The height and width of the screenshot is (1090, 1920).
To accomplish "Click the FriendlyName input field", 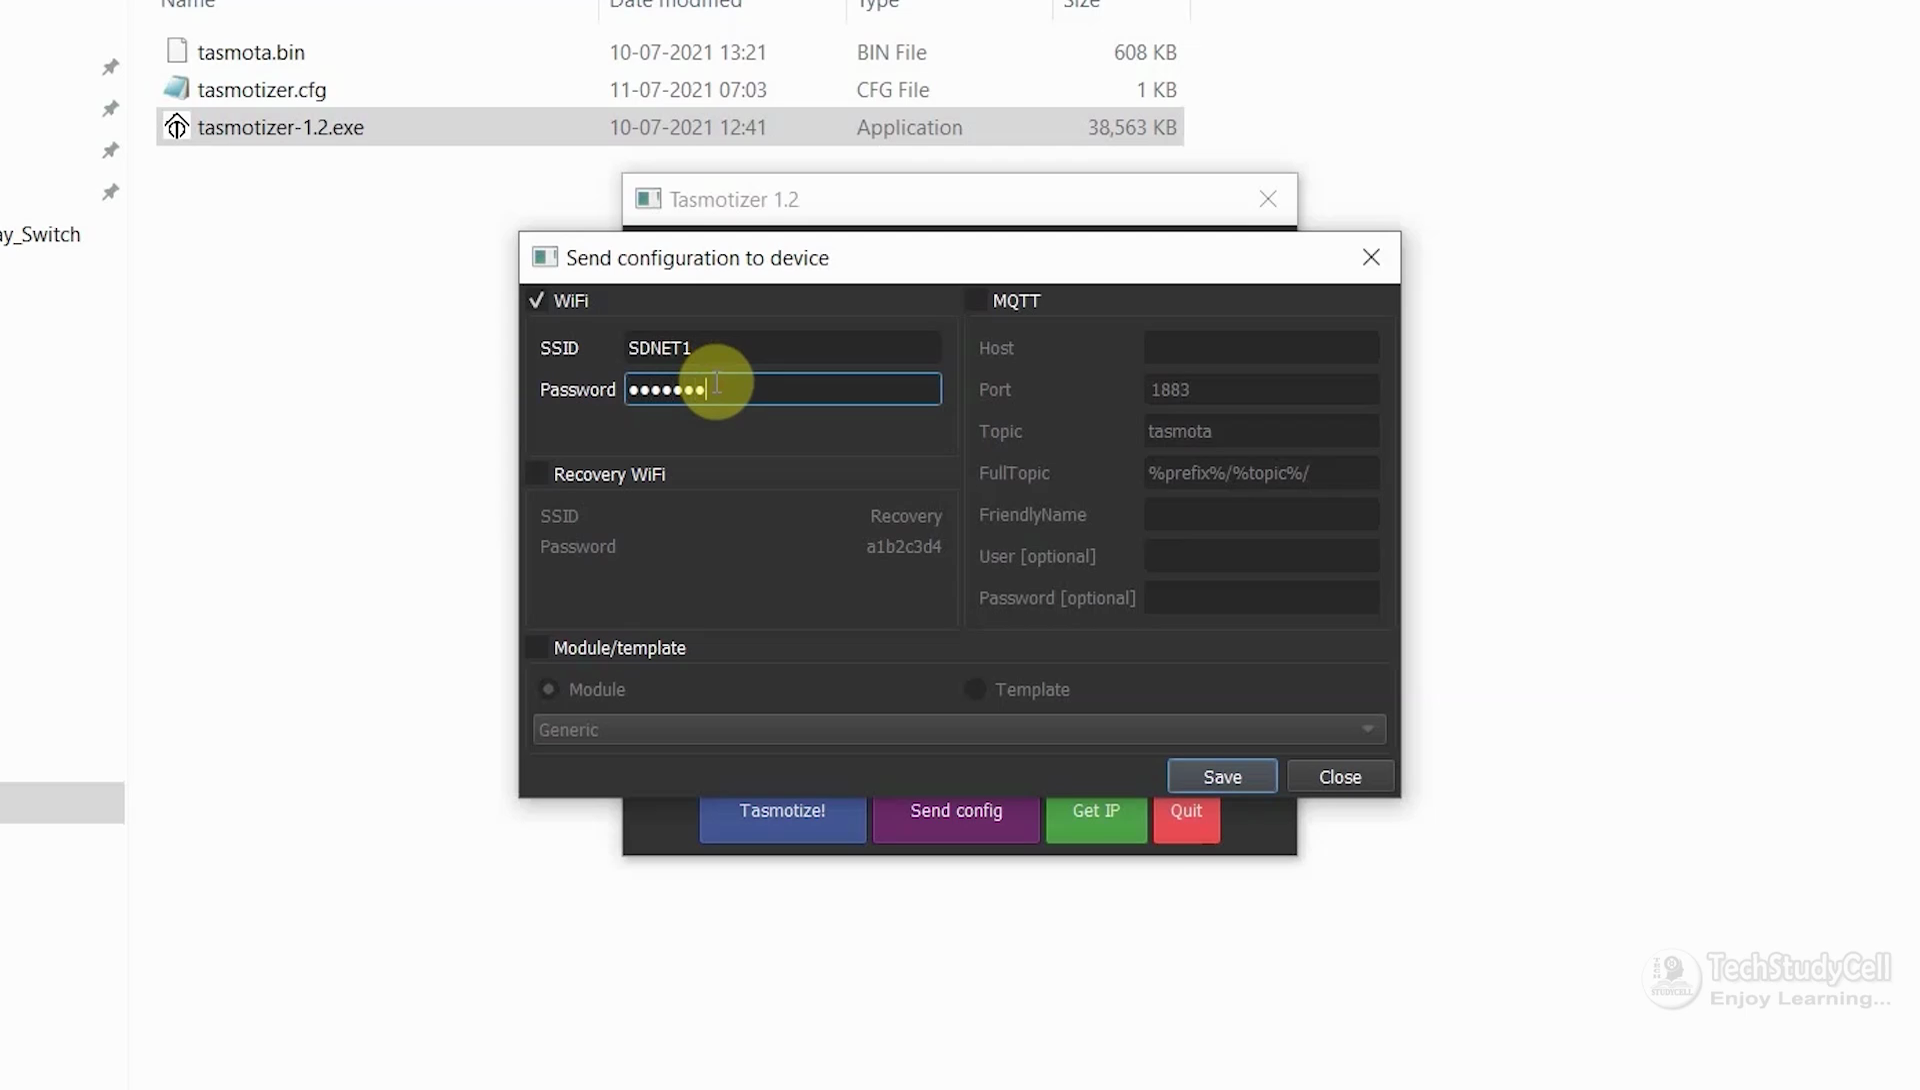I will 1262,515.
